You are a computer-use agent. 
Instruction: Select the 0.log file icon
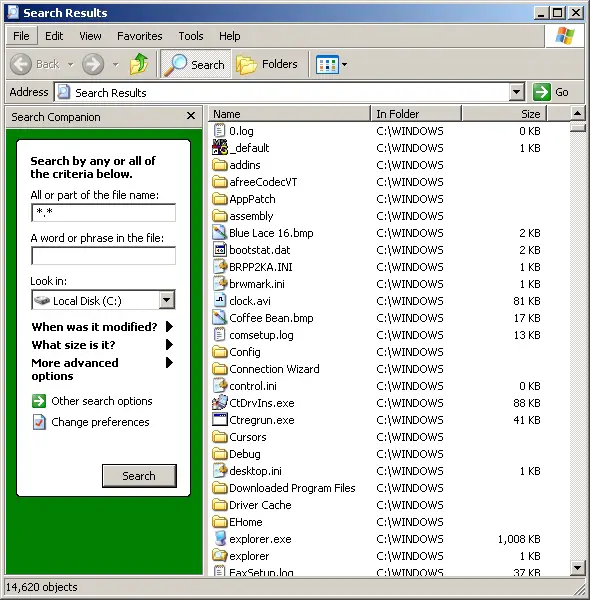pos(219,131)
